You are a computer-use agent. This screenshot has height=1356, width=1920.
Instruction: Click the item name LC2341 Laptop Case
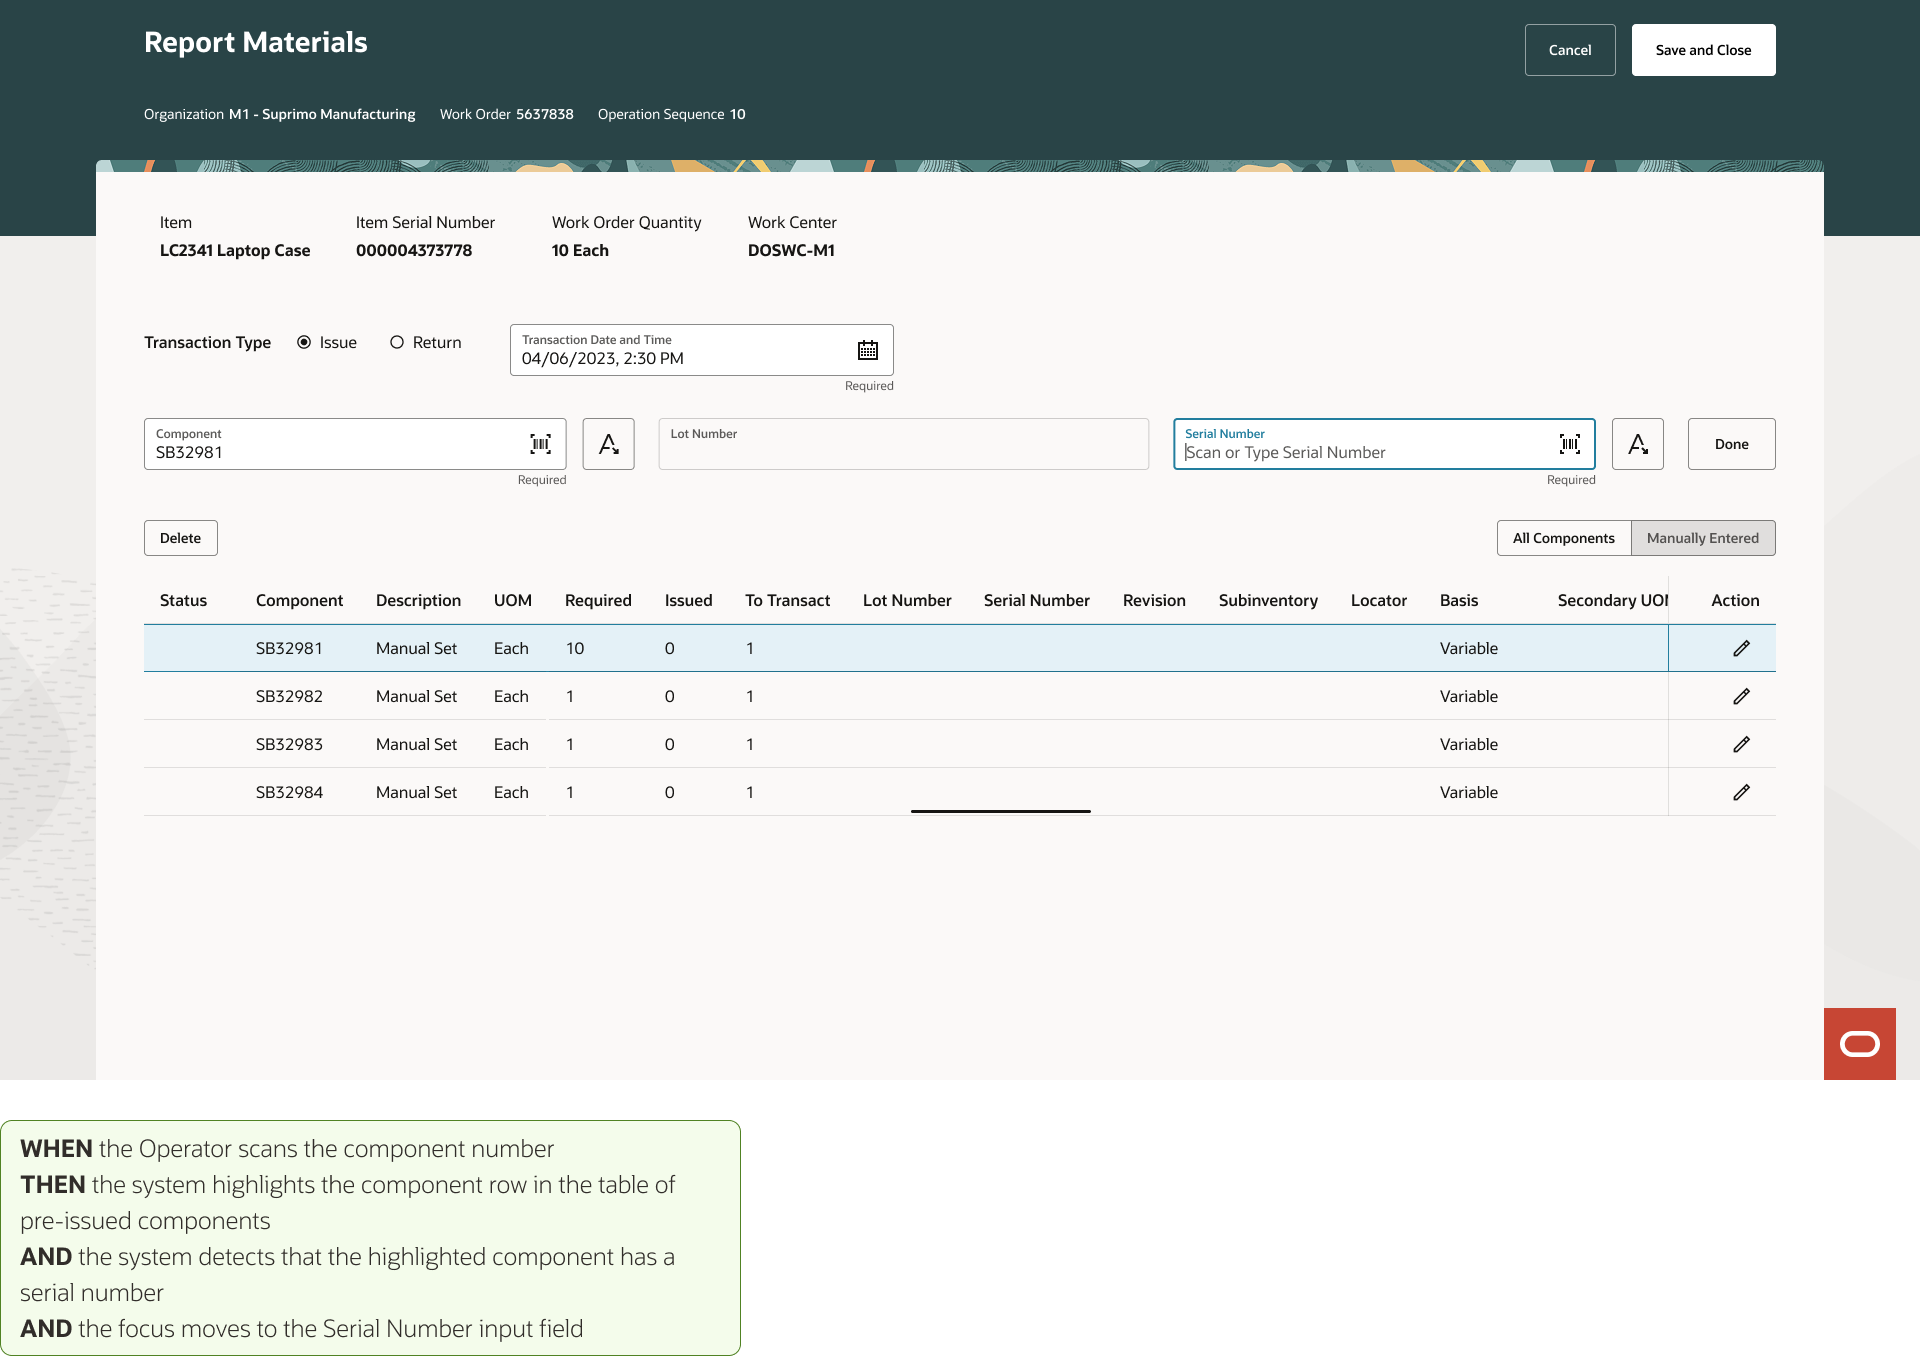[235, 250]
